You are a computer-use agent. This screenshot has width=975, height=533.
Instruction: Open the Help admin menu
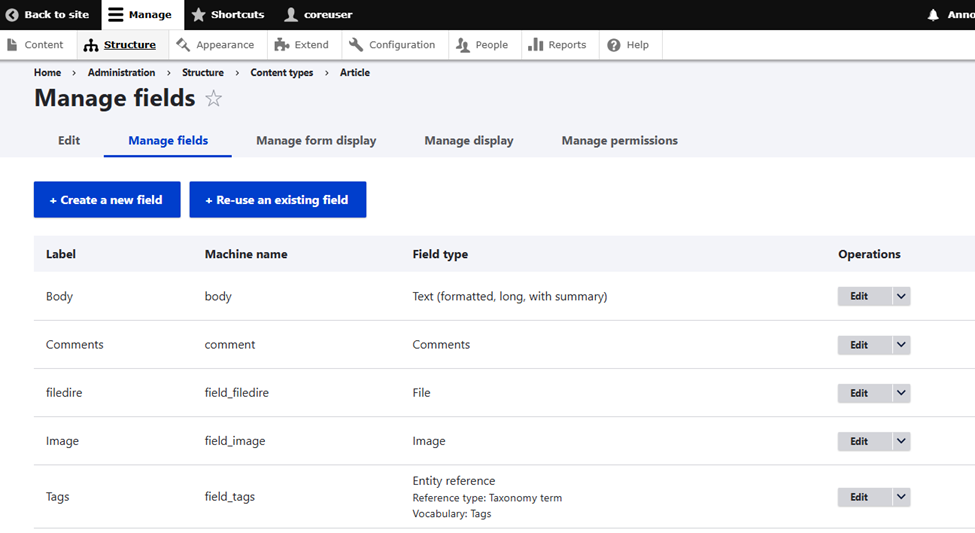click(628, 45)
